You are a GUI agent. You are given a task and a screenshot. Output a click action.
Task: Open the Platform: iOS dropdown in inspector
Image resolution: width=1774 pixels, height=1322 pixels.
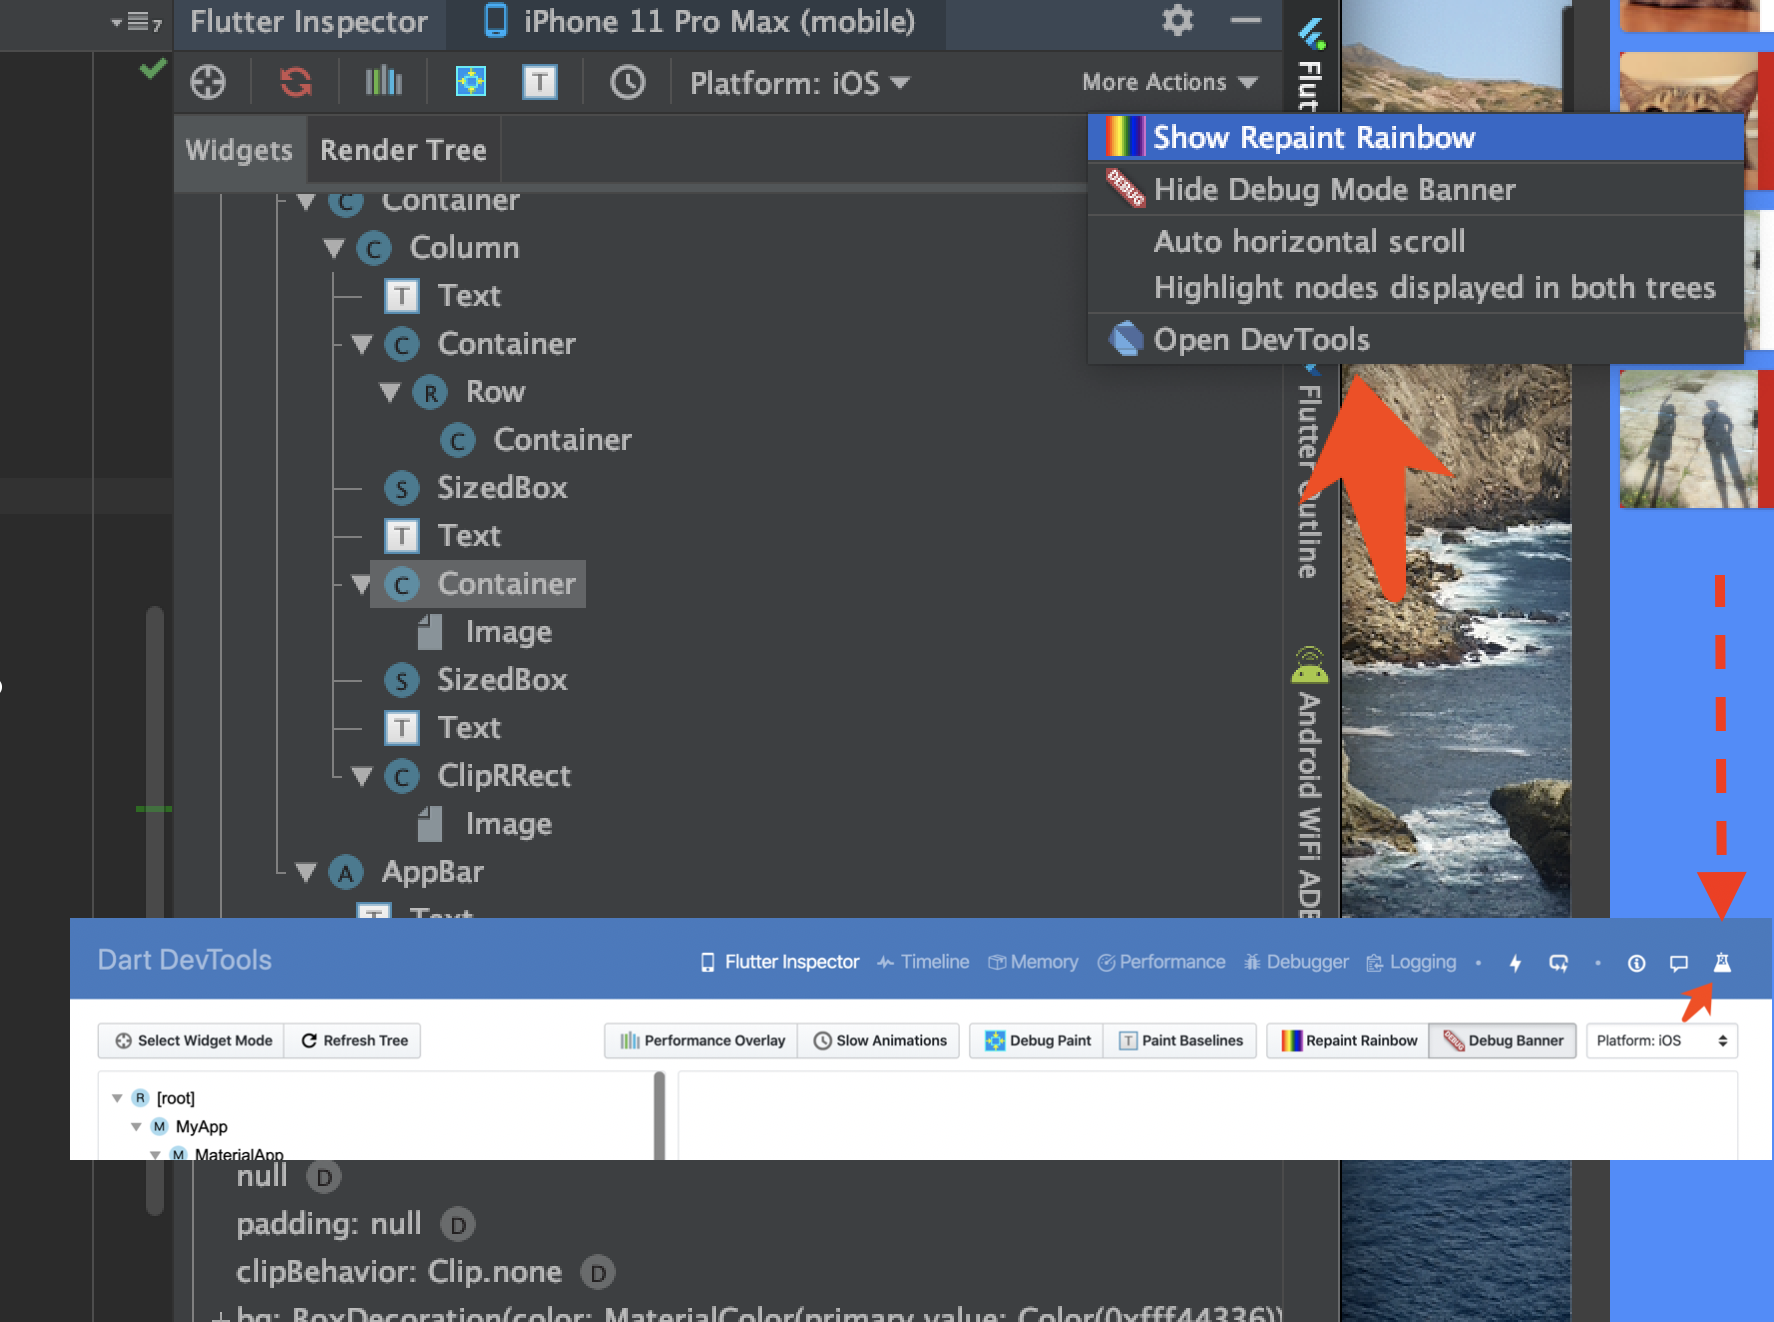coord(799,83)
